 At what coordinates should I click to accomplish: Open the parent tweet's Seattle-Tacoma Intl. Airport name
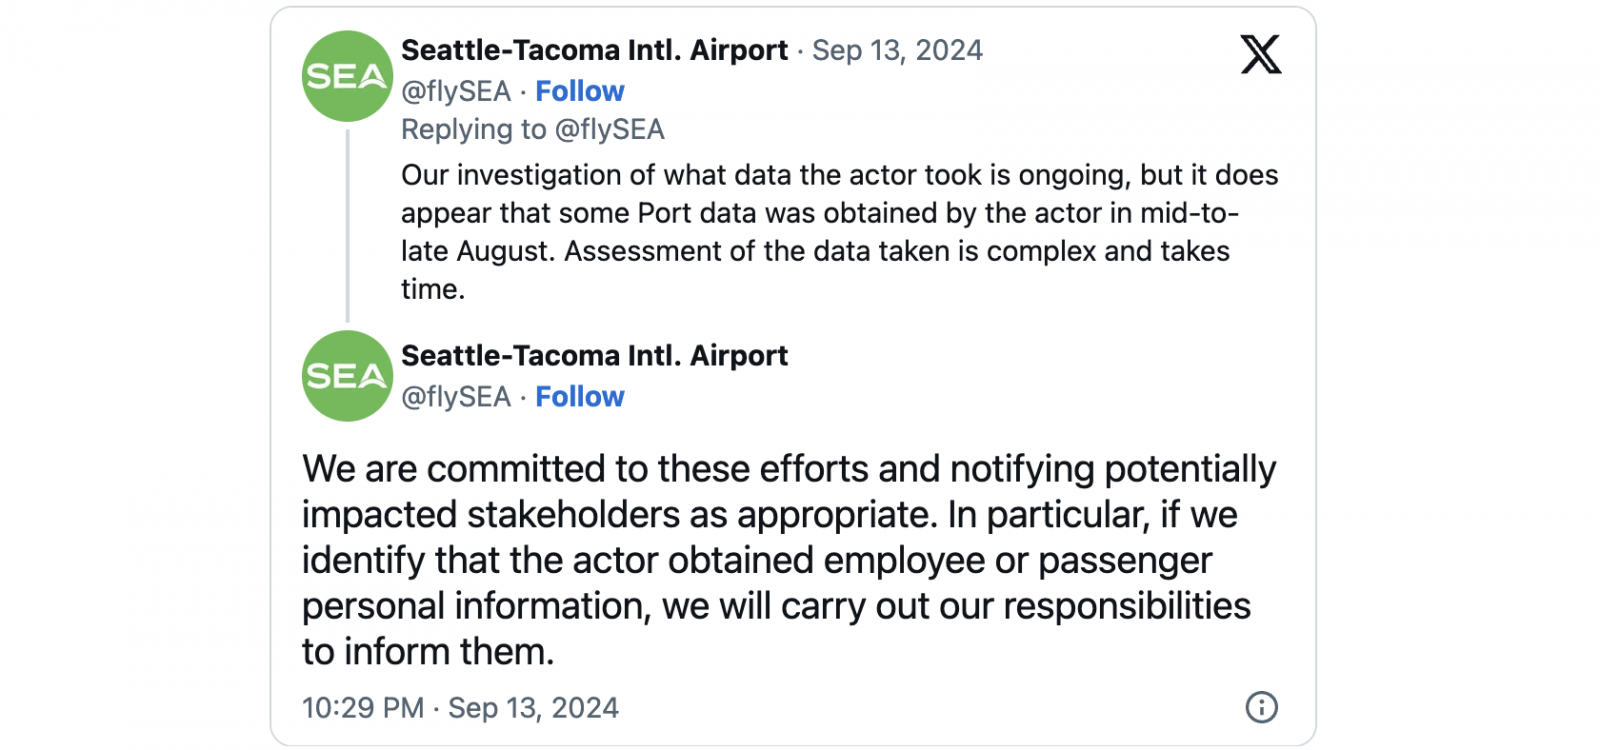594,50
